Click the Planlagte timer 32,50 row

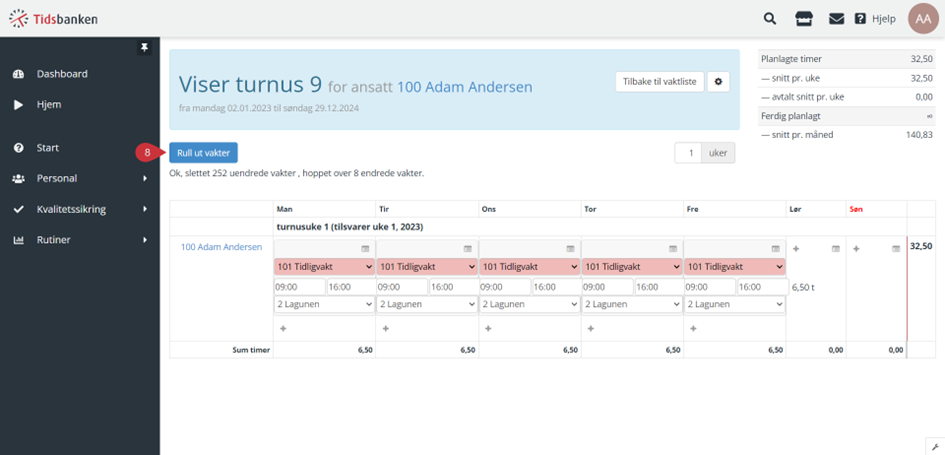tap(847, 59)
